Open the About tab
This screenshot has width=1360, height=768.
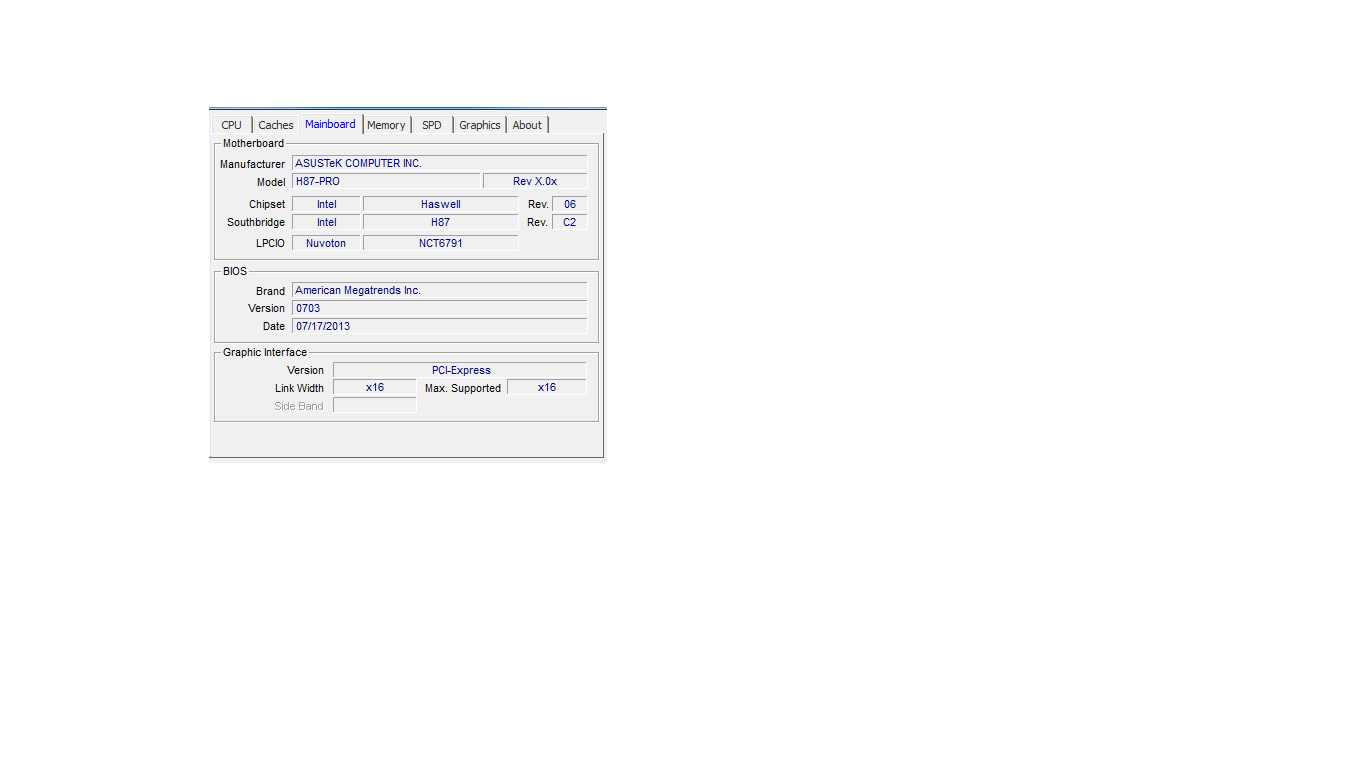tap(527, 125)
